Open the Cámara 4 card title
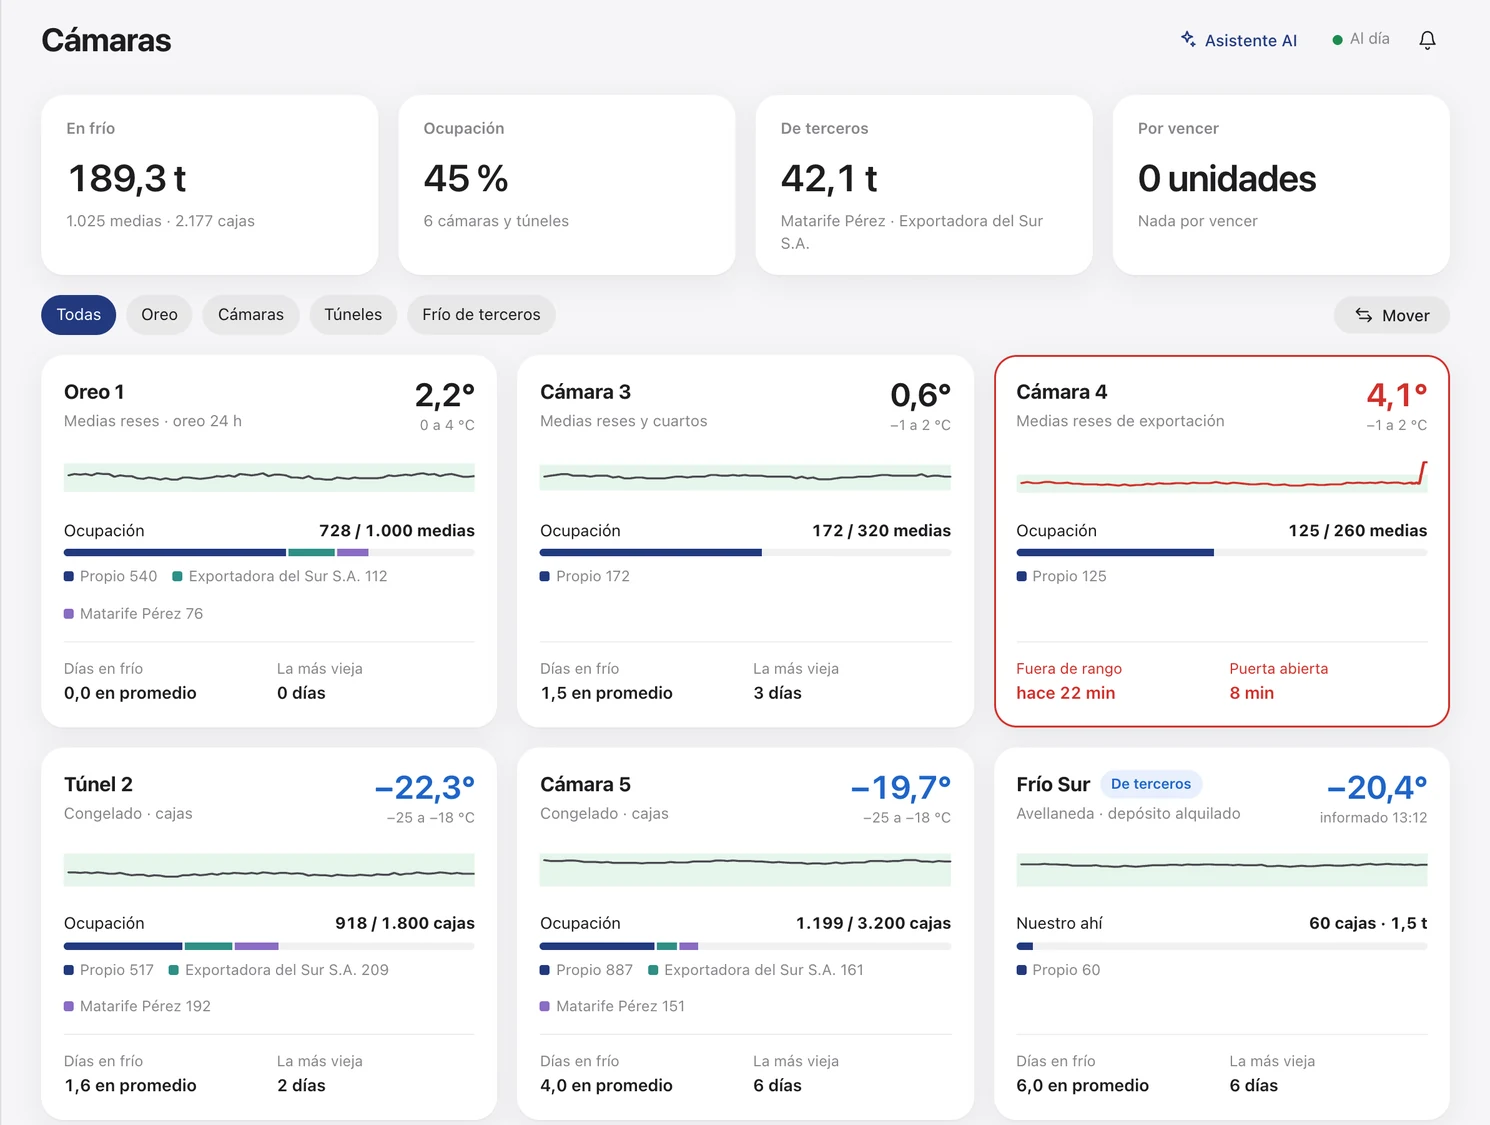 [x=1062, y=392]
